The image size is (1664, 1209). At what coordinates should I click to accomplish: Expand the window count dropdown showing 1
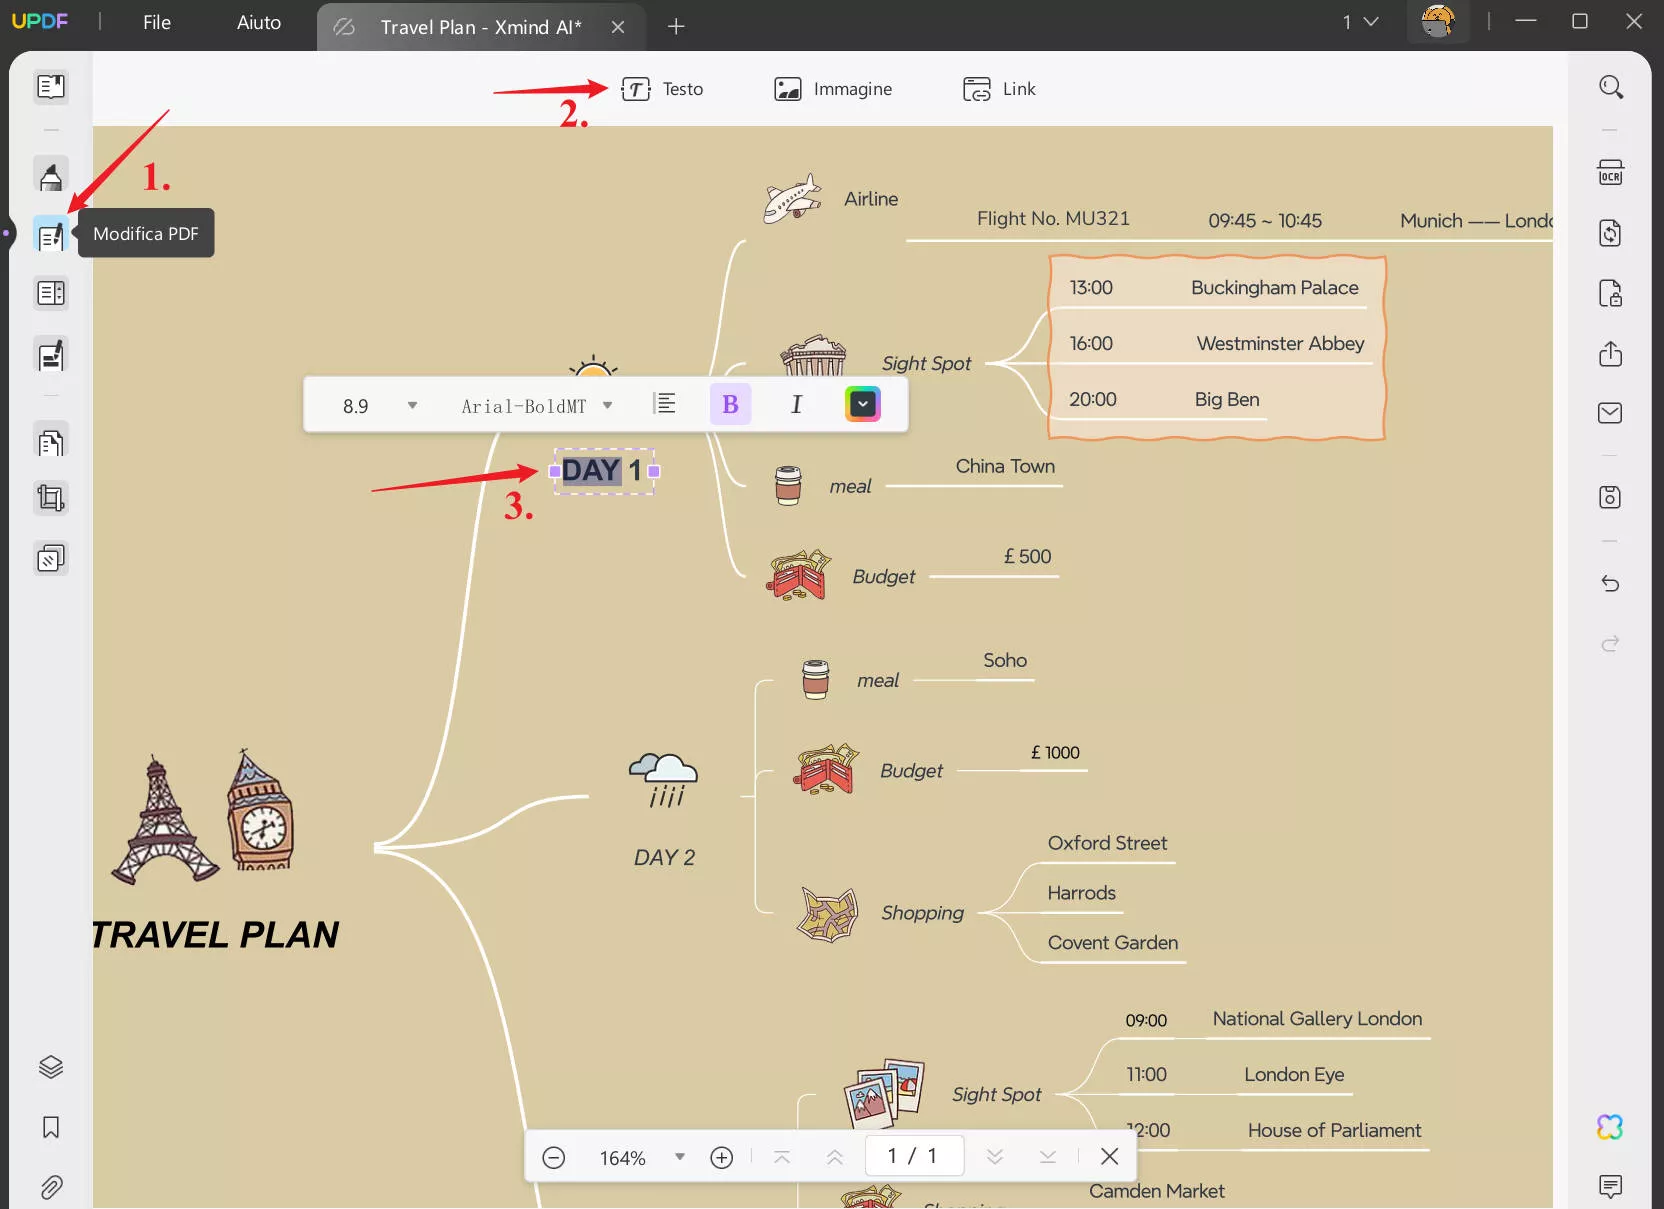(x=1360, y=22)
